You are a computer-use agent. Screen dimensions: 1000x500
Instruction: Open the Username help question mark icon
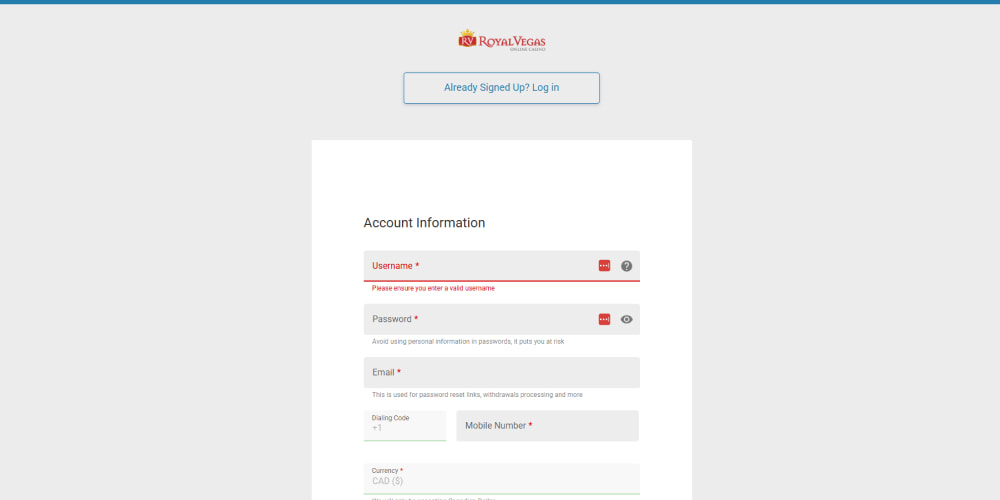coord(626,266)
